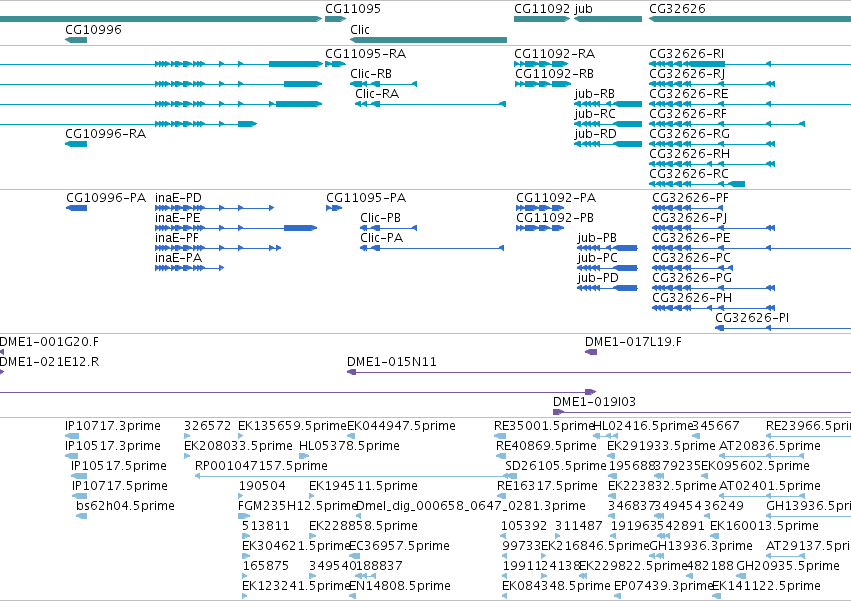Select the CG32626-RJ transcript label
This screenshot has width=851, height=601.
(687, 74)
